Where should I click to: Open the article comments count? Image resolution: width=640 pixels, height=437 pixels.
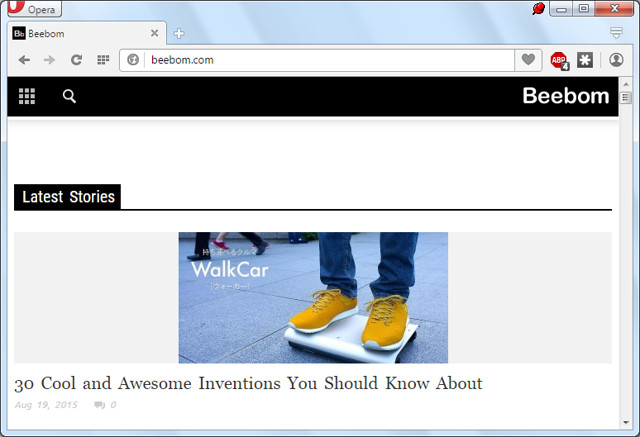(x=105, y=405)
